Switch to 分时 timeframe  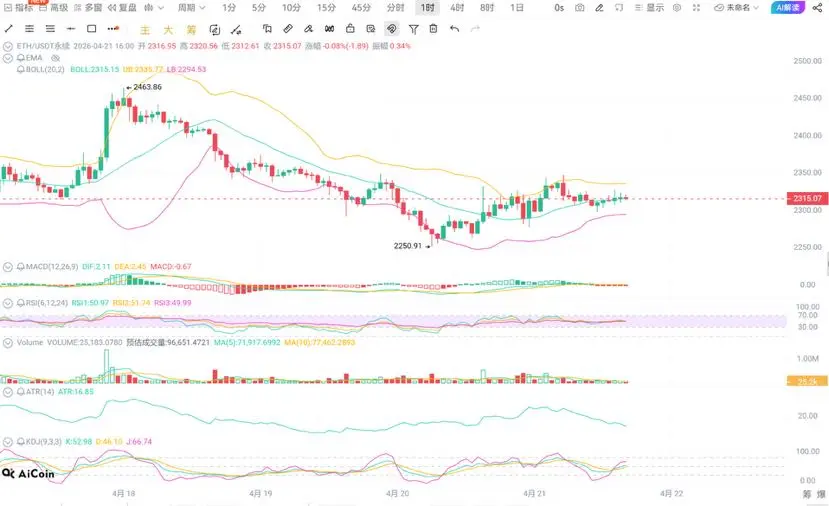395,7
